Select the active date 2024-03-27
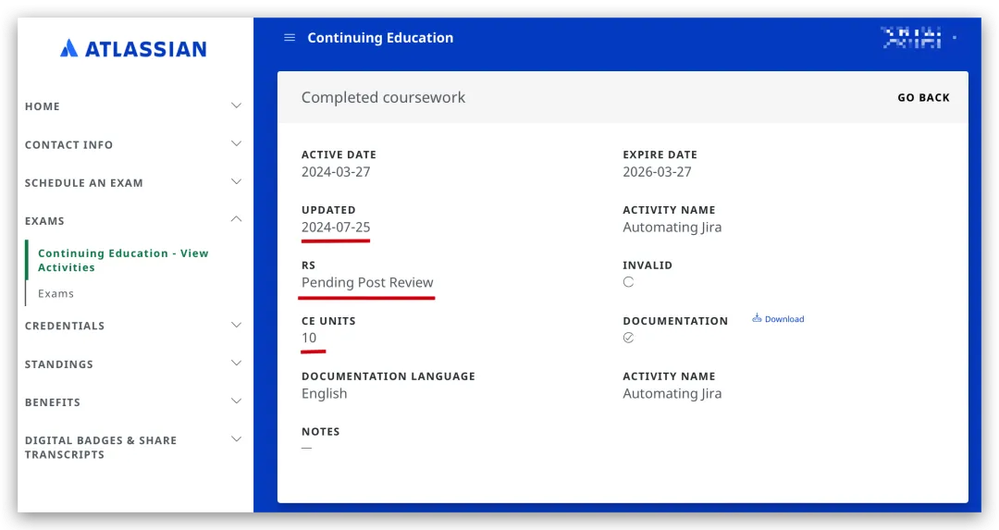The width and height of the screenshot is (999, 530). coord(336,172)
